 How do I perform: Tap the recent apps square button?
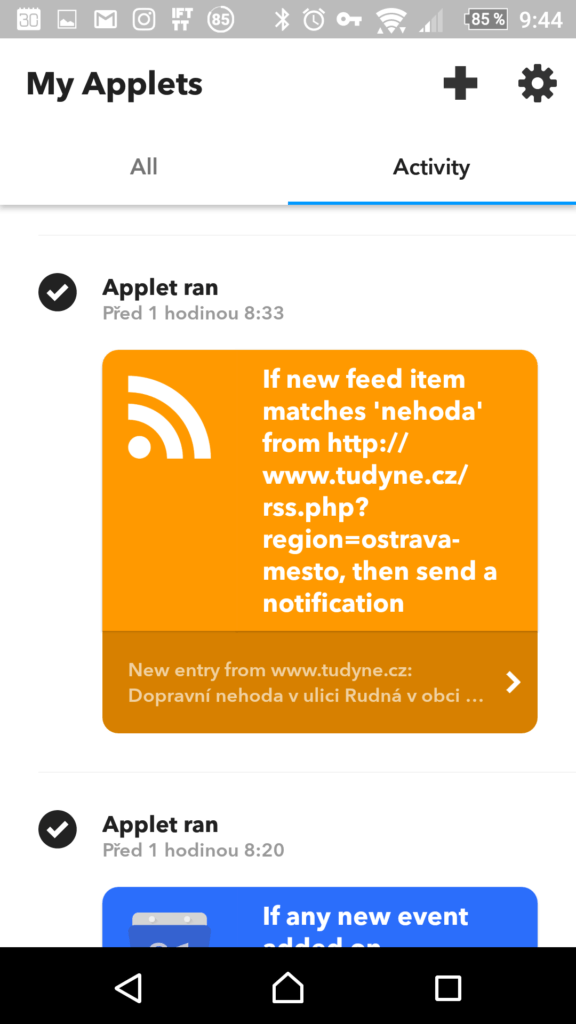point(448,987)
